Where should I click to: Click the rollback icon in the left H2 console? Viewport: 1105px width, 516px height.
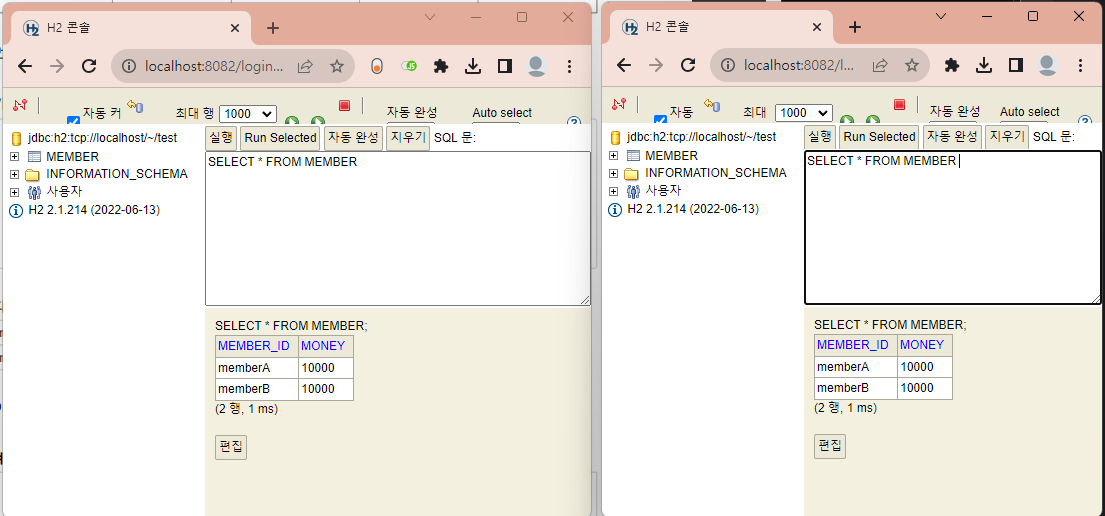click(135, 106)
